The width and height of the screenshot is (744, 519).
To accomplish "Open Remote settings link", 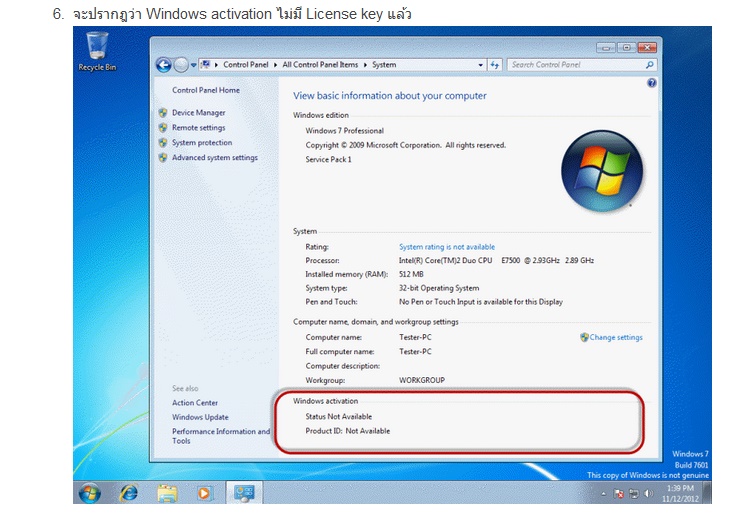I will pyautogui.click(x=198, y=128).
